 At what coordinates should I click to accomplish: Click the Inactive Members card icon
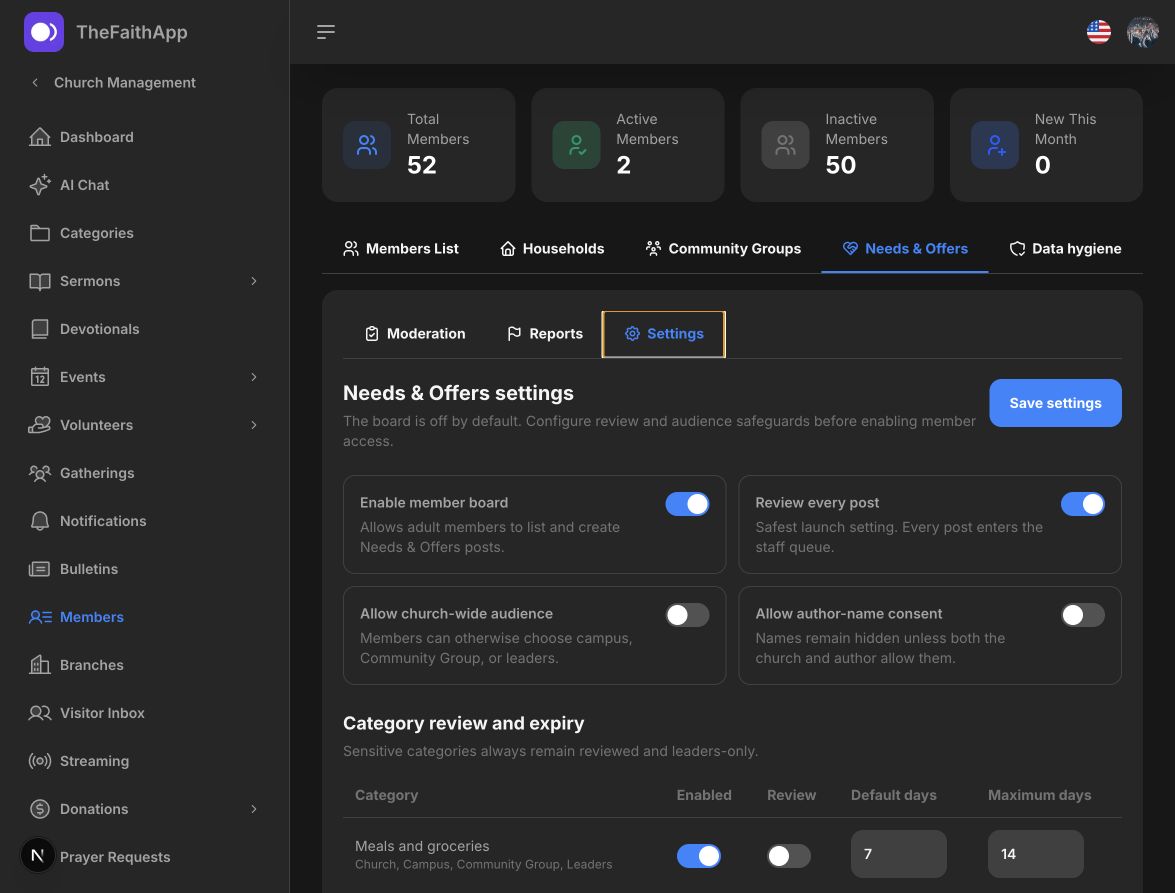point(785,145)
